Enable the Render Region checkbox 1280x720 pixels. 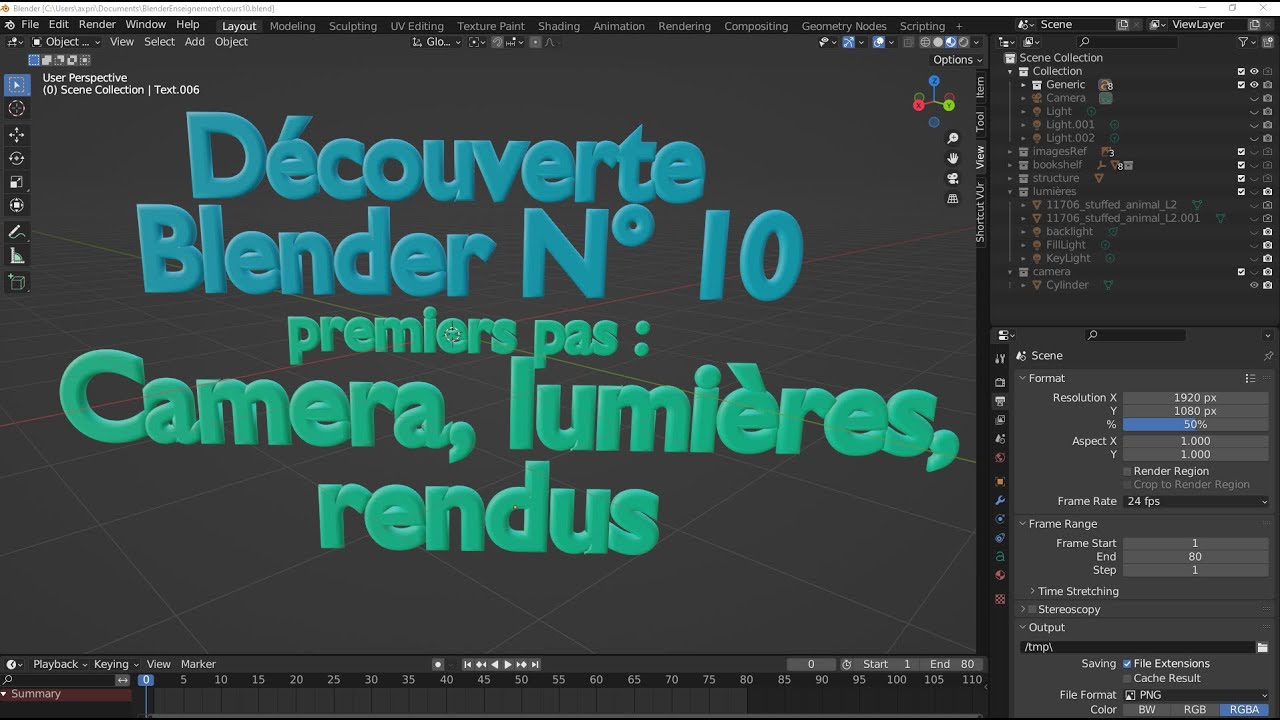coord(1127,471)
